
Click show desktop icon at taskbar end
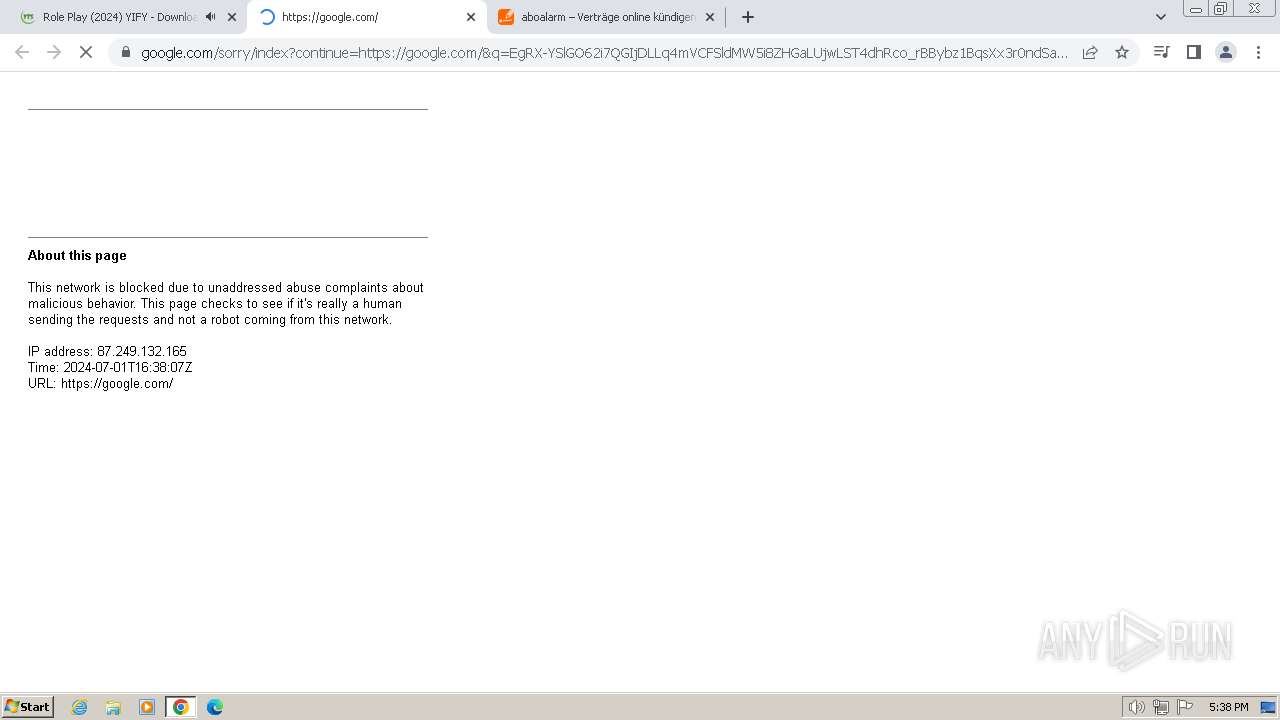pos(1268,707)
